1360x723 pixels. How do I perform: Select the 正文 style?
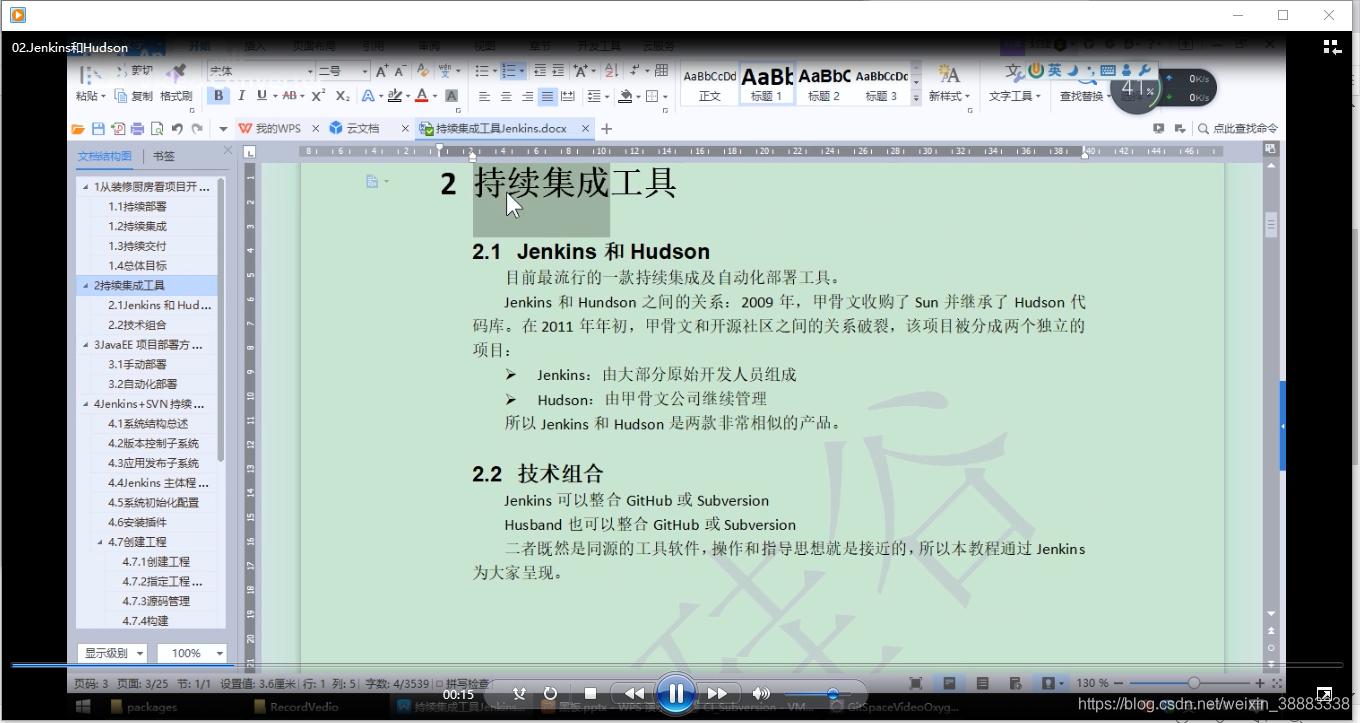[x=709, y=84]
